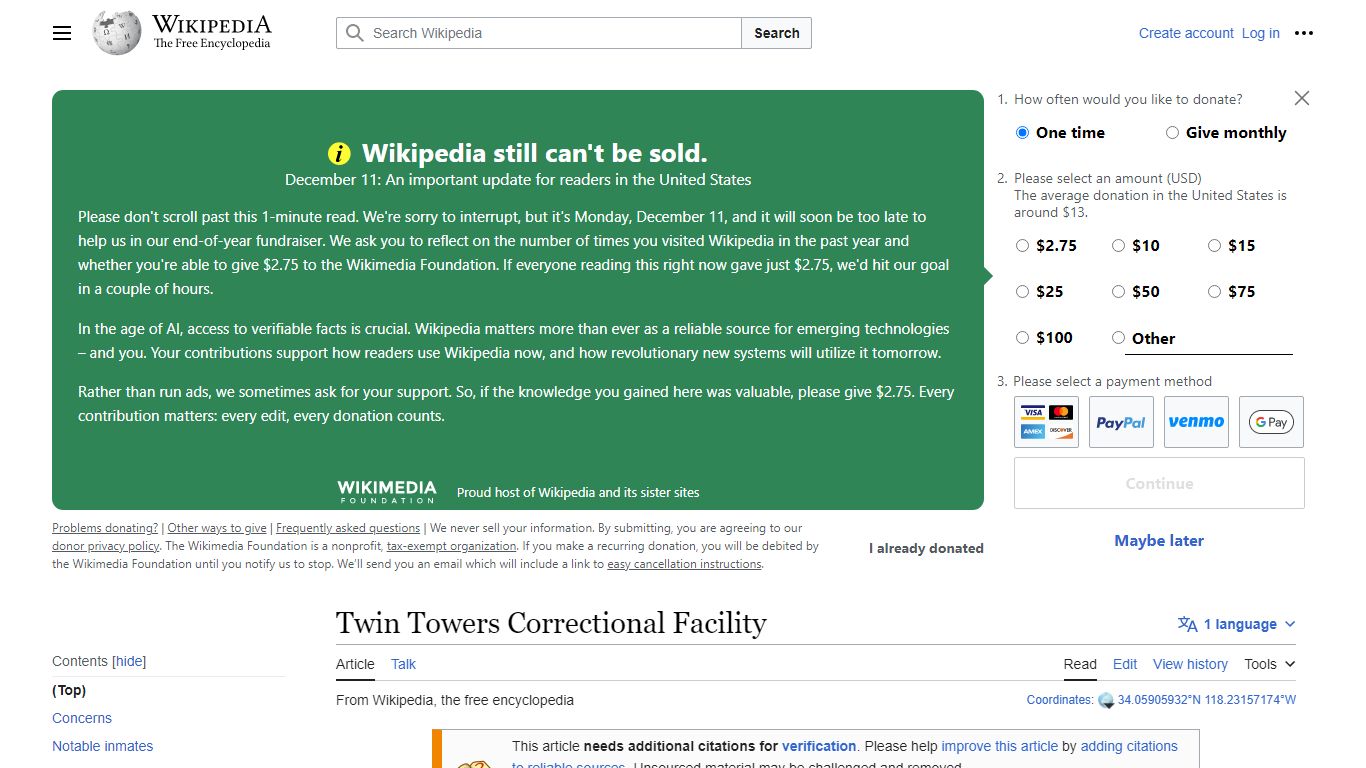Click the Search button

click(x=777, y=33)
